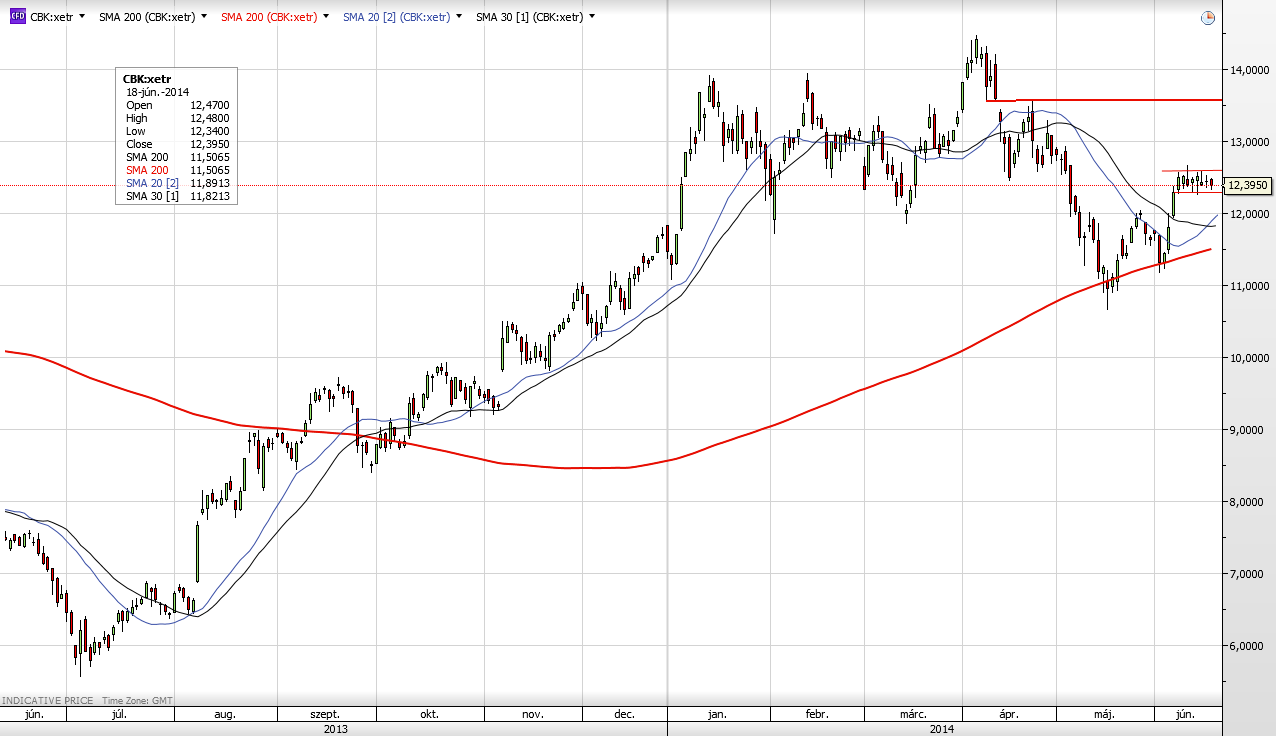Click the máj. month label on time axis

[x=1104, y=715]
